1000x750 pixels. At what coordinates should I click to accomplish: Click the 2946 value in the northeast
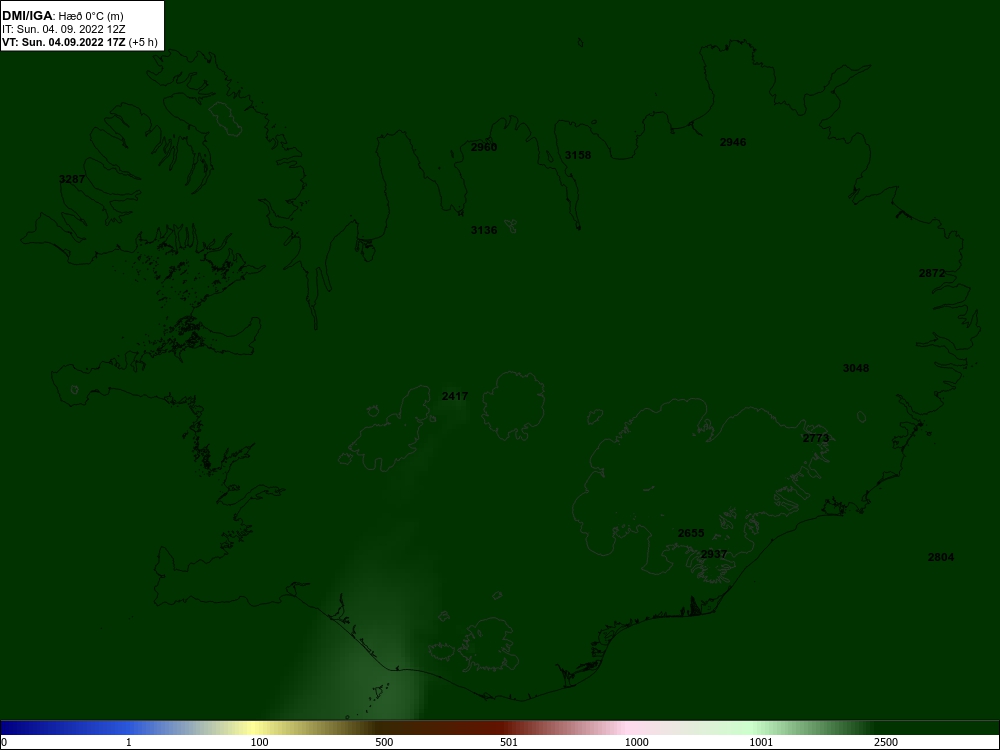click(x=733, y=142)
